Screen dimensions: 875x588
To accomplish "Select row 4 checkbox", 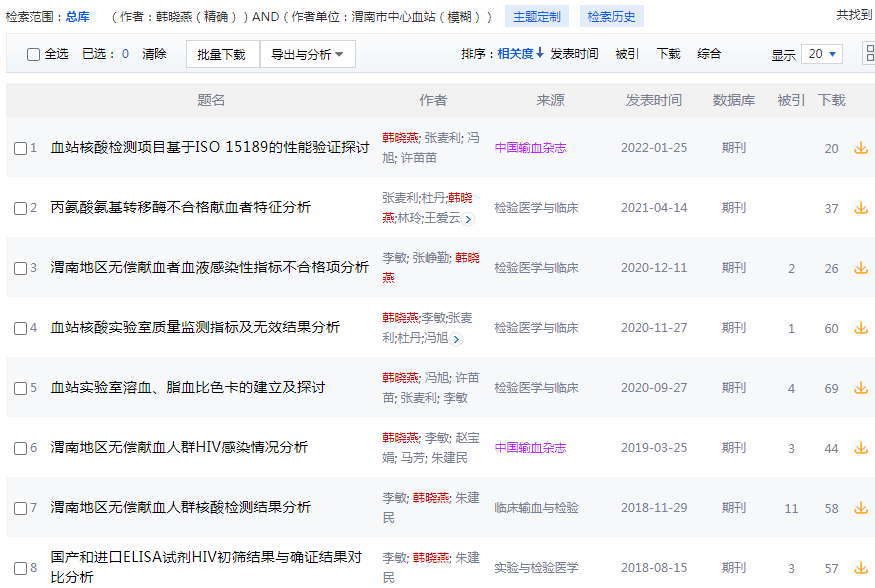I will click(21, 328).
